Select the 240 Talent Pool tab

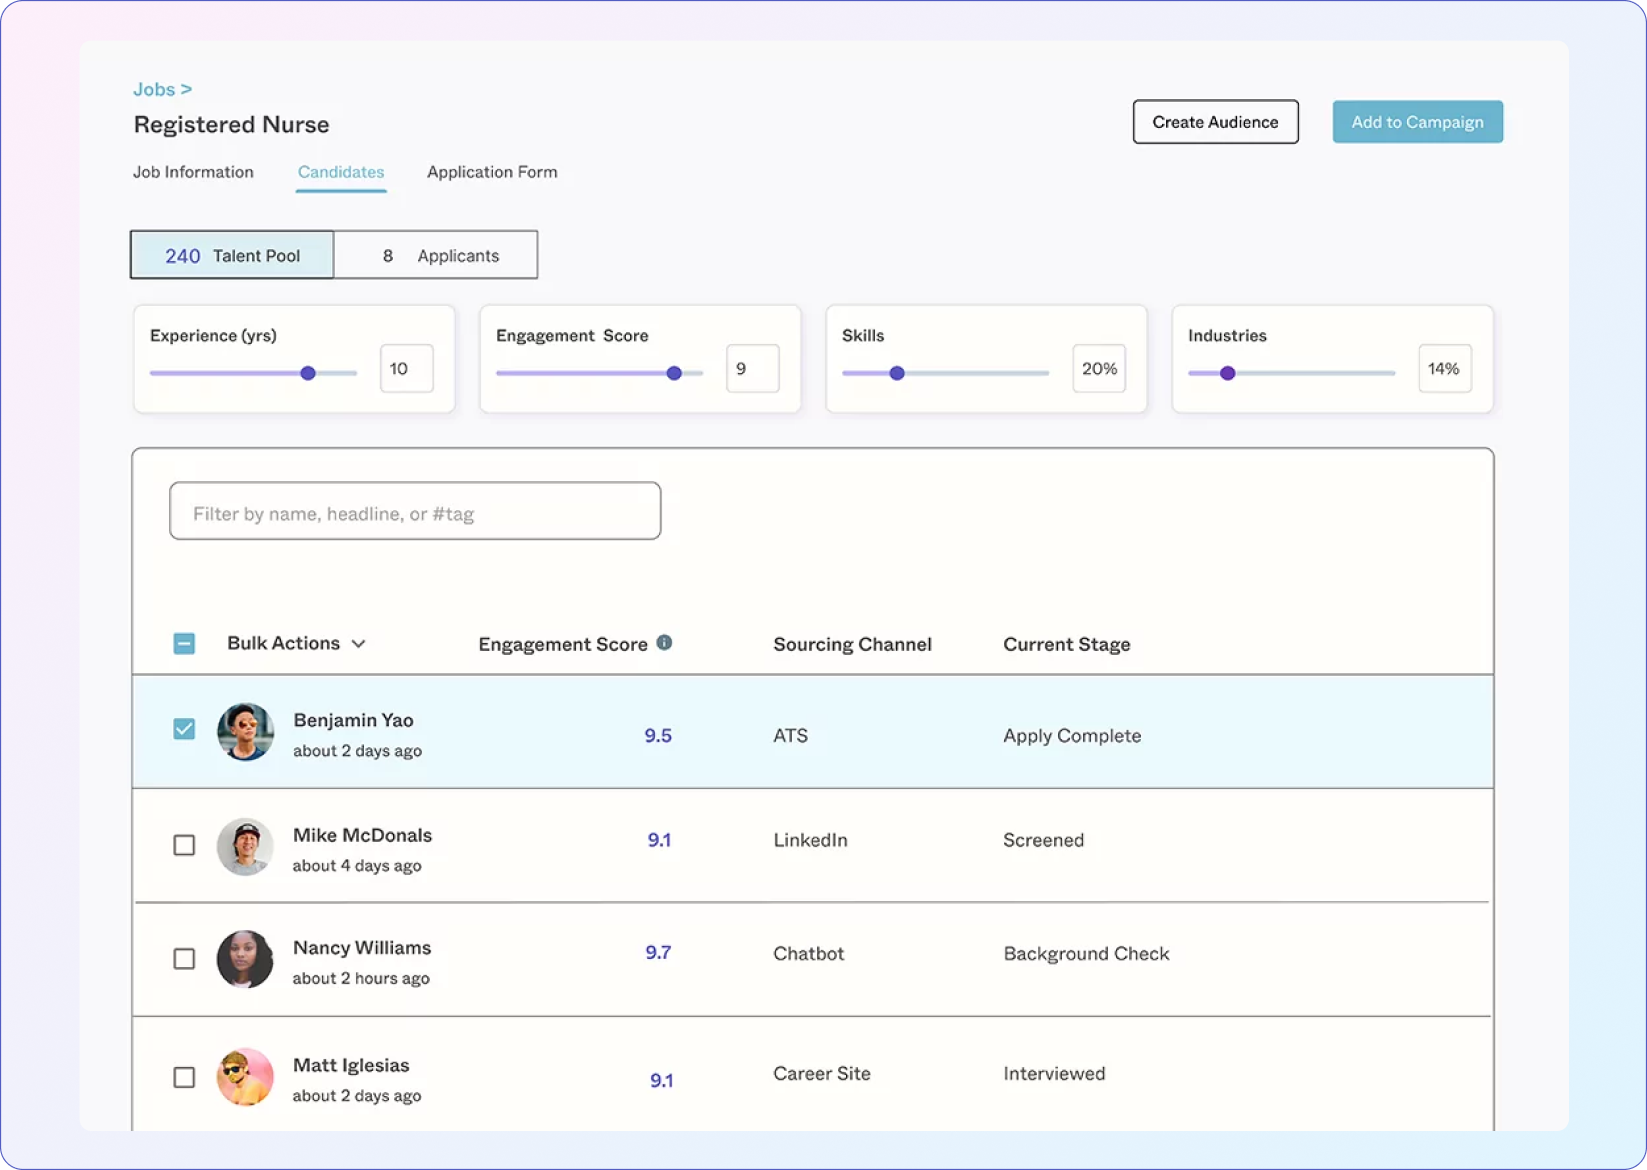232,255
